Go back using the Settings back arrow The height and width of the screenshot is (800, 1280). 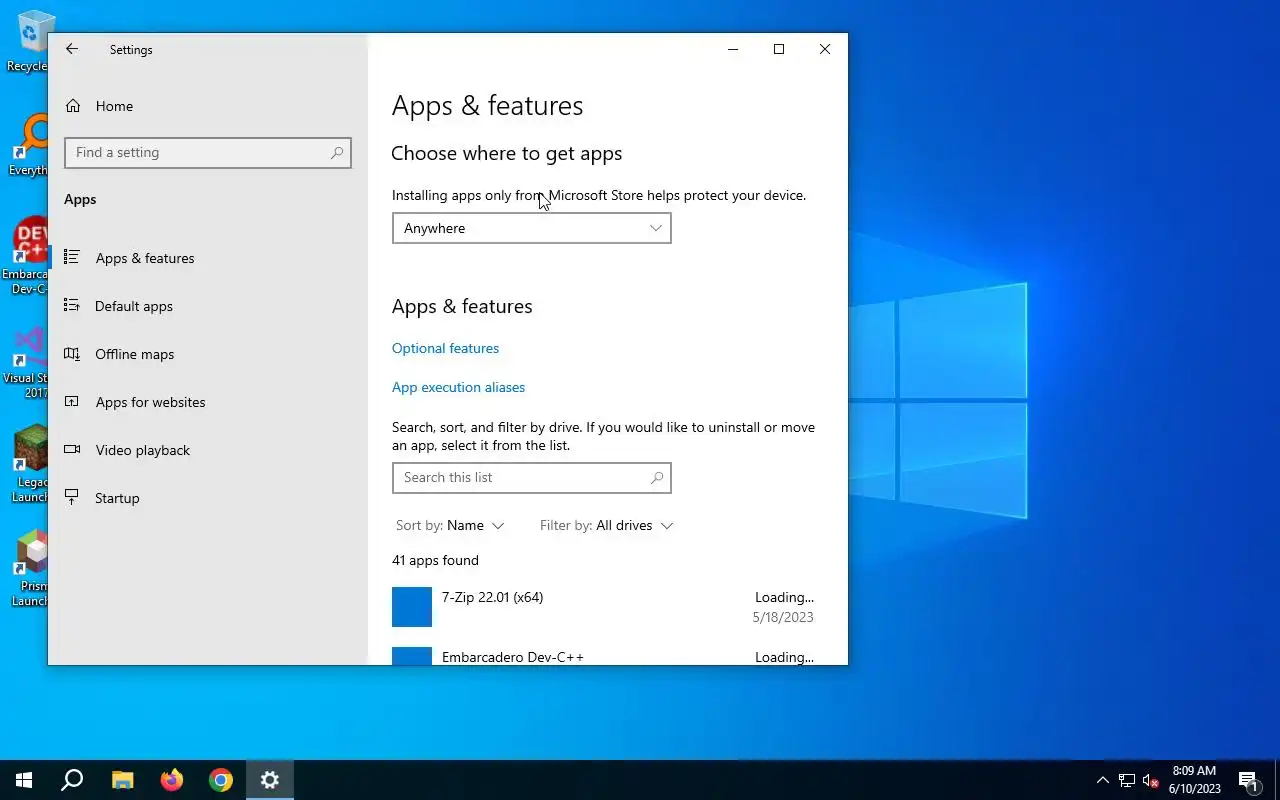point(72,49)
